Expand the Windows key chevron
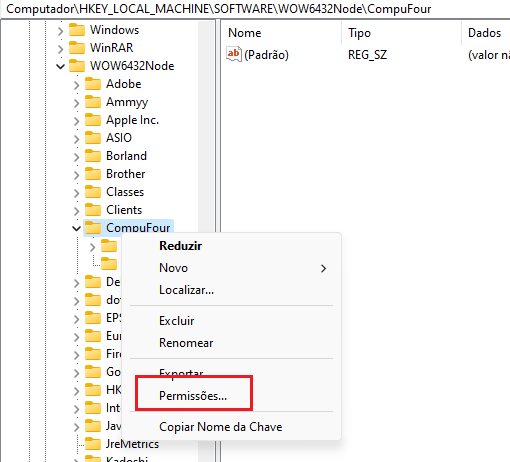This screenshot has width=510, height=462. pos(60,31)
